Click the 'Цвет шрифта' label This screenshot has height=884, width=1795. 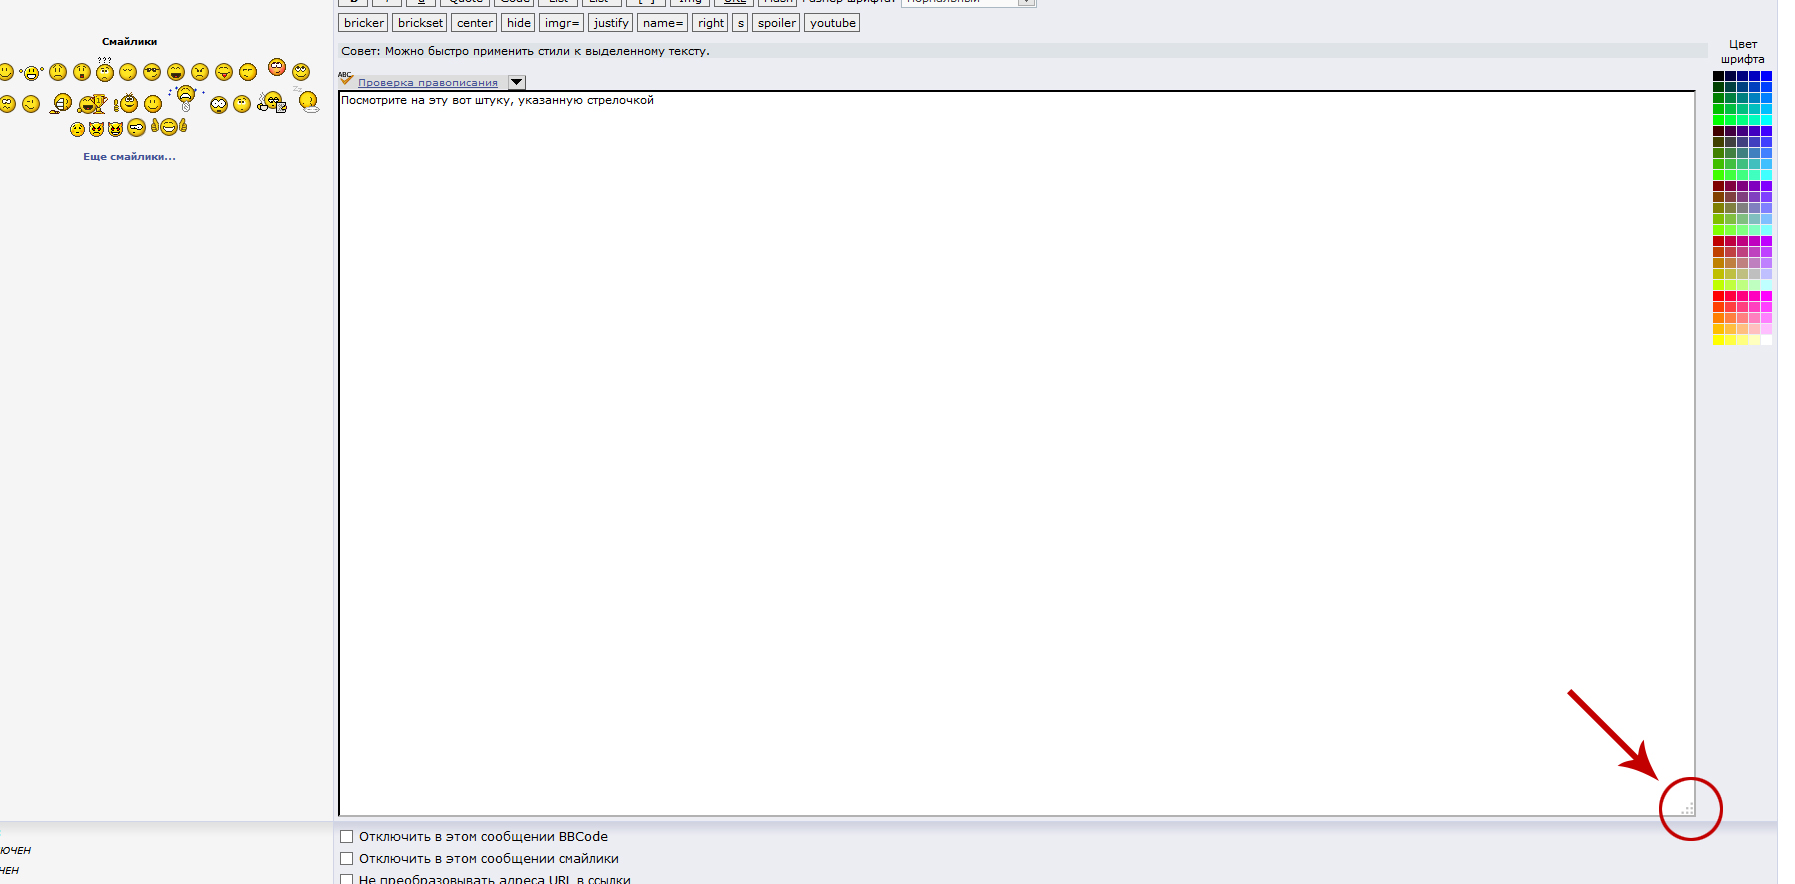coord(1743,52)
